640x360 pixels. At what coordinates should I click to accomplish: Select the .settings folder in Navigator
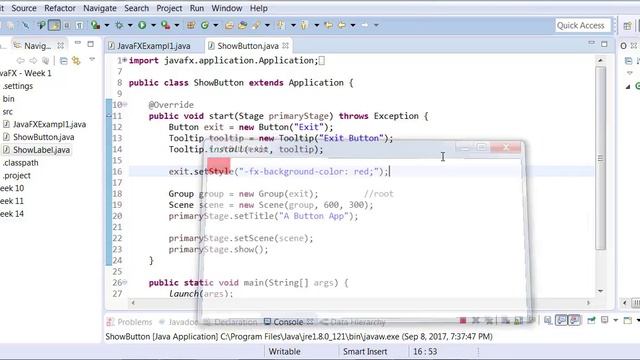pyautogui.click(x=18, y=86)
